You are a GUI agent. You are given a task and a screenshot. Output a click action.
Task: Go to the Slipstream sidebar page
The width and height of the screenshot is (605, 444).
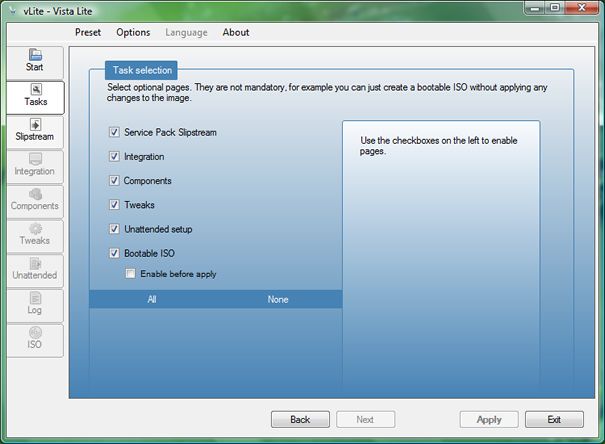35,132
